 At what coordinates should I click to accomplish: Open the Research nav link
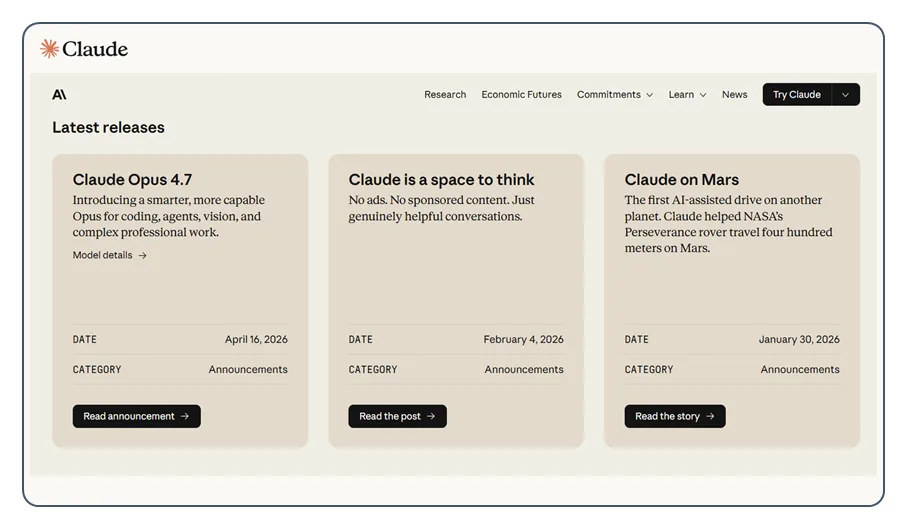[445, 94]
